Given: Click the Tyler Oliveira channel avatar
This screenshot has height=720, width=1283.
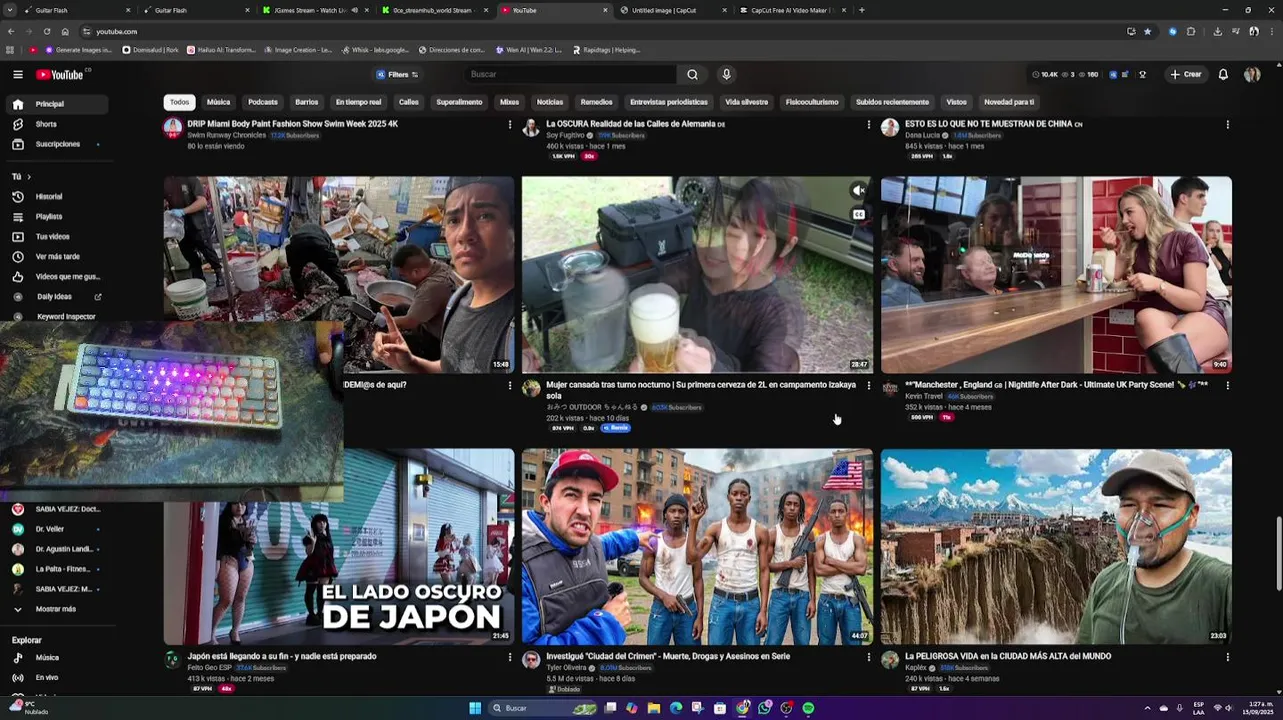Looking at the screenshot, I should tap(531, 660).
